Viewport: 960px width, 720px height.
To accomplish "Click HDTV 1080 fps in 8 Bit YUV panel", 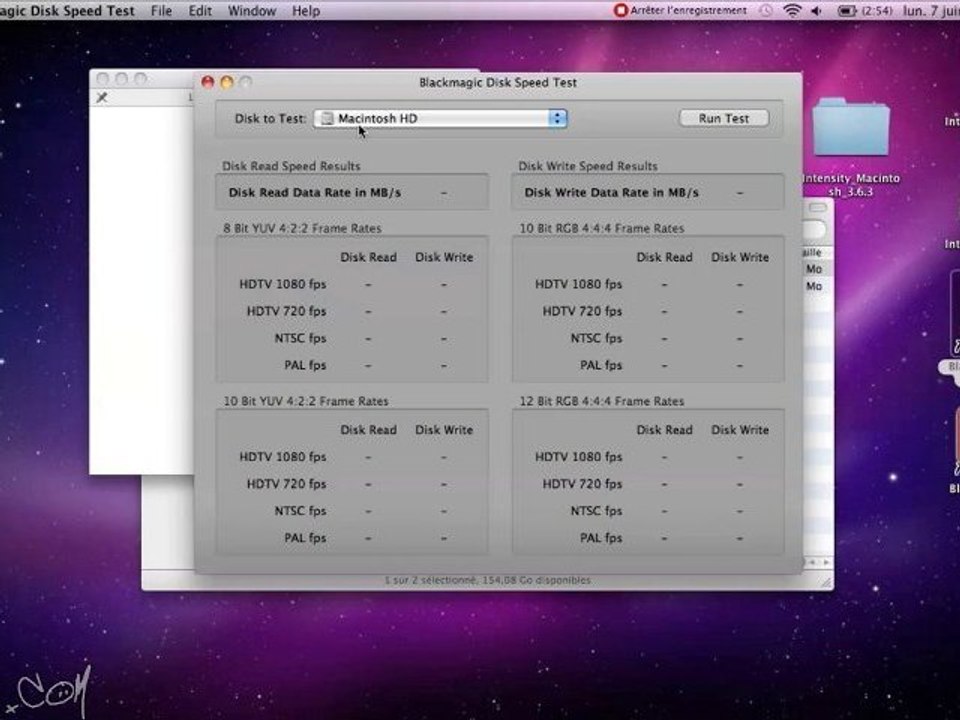I will (282, 284).
